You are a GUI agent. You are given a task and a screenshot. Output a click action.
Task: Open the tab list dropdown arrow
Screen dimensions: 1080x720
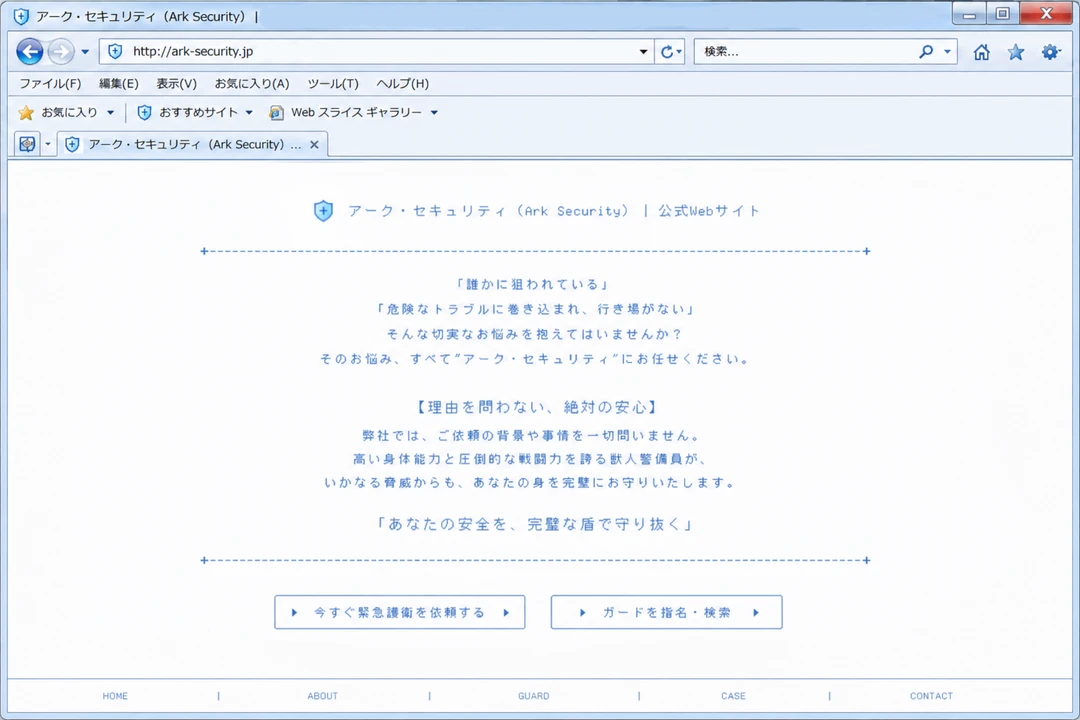tap(48, 144)
